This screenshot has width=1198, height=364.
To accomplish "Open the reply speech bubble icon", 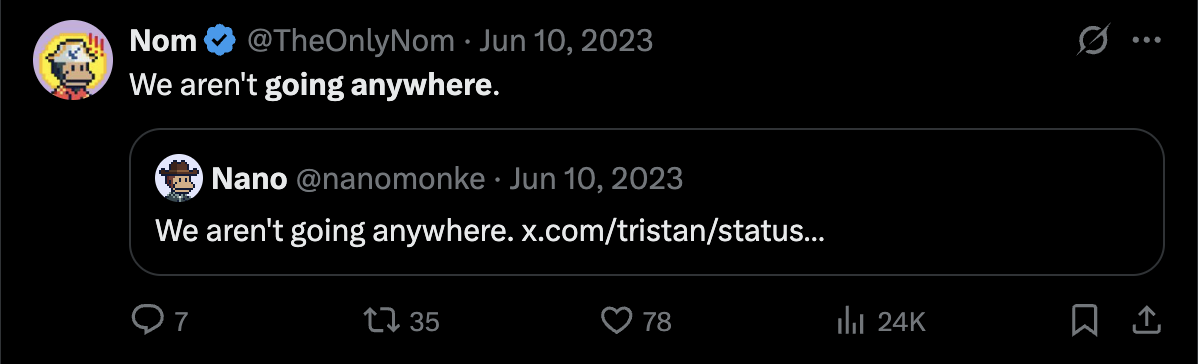I will (147, 320).
